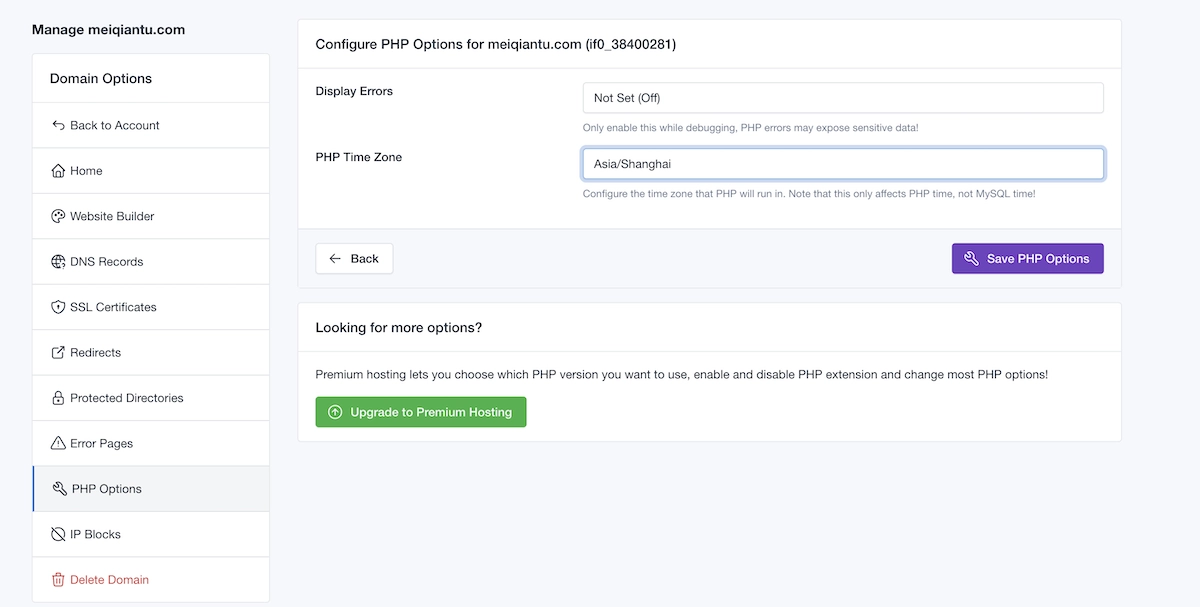Screen dimensions: 1200x607
Task: Click Upgrade to Premium Hosting button
Action: pyautogui.click(x=420, y=412)
